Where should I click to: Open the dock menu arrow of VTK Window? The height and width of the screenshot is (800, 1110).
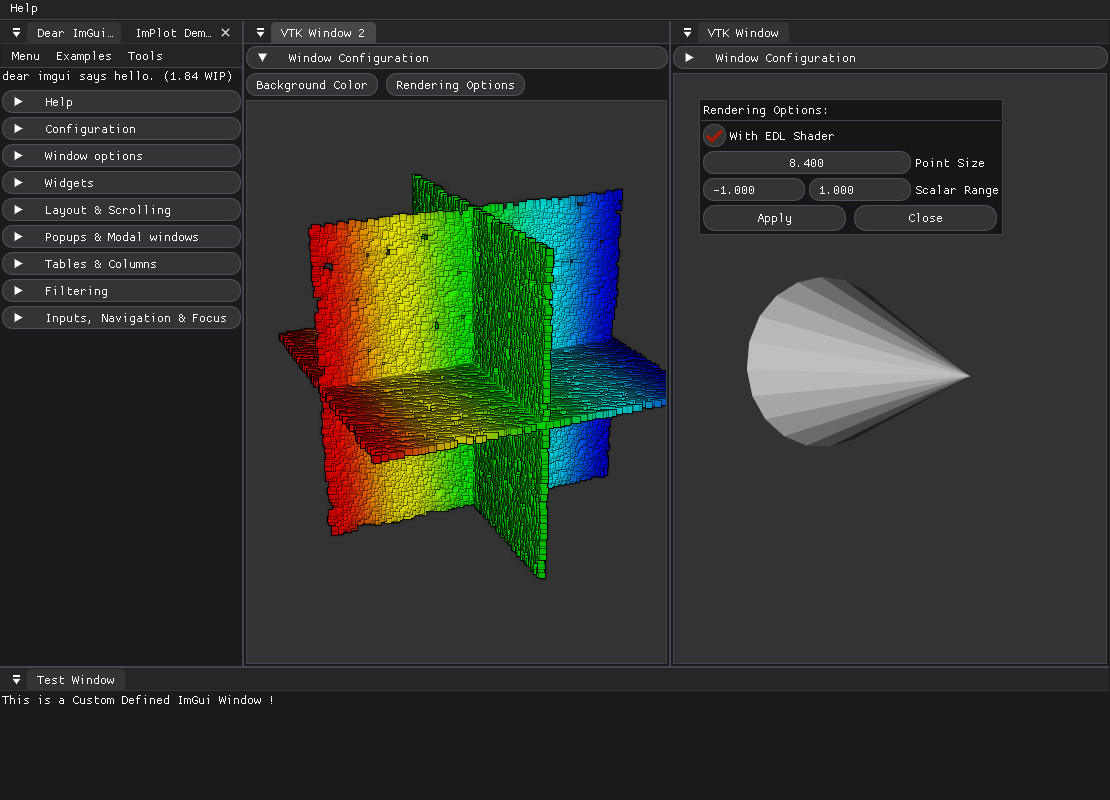click(x=687, y=33)
